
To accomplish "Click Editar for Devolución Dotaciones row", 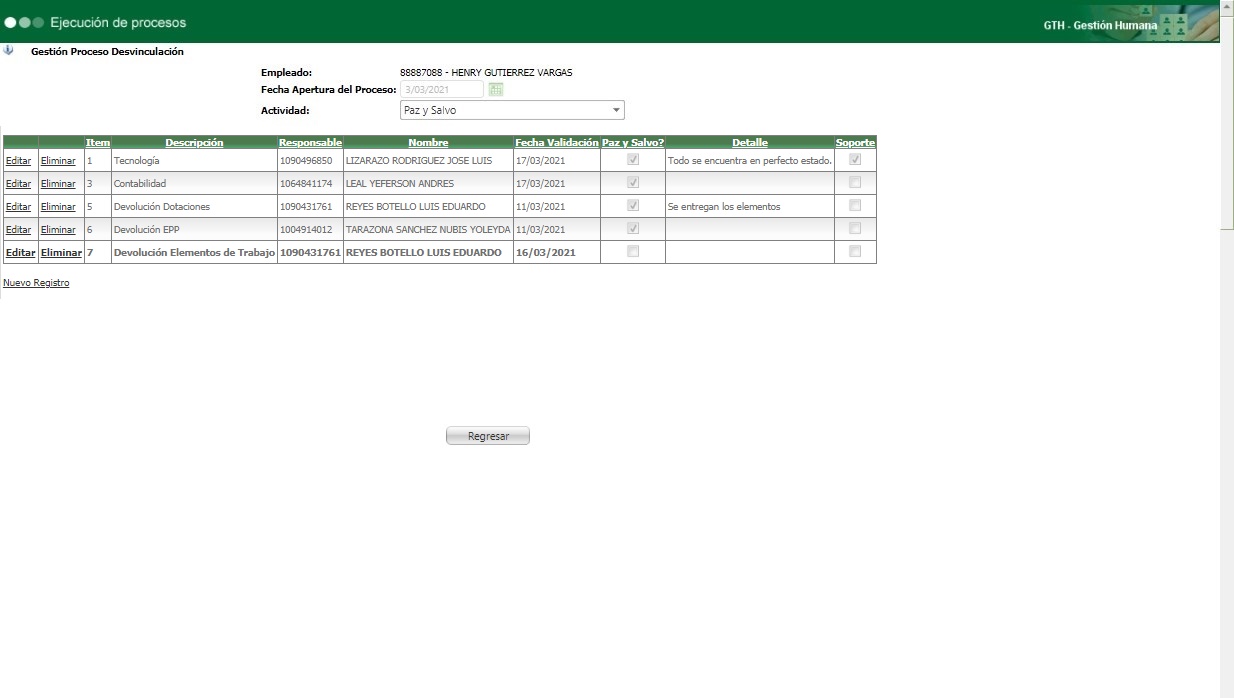I will [x=18, y=207].
